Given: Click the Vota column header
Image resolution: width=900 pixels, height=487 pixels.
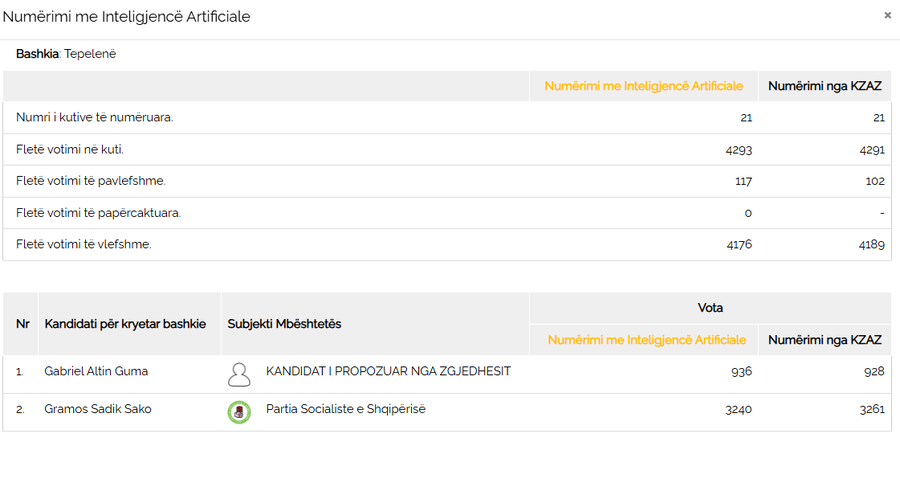Looking at the screenshot, I should click(x=710, y=308).
